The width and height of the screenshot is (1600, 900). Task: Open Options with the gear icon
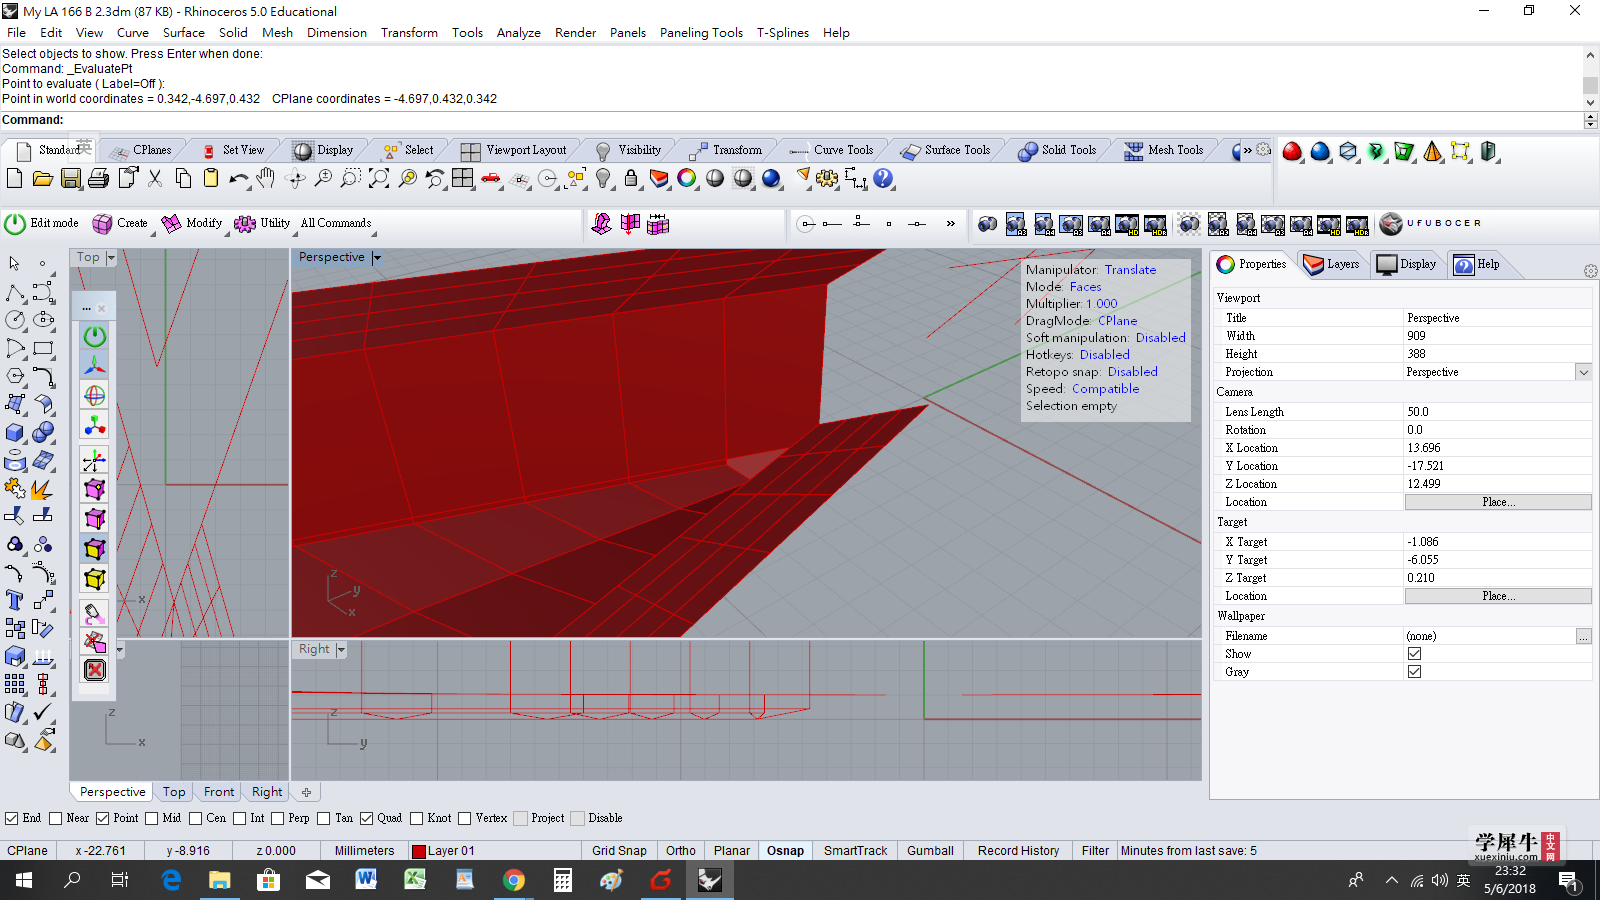point(827,178)
